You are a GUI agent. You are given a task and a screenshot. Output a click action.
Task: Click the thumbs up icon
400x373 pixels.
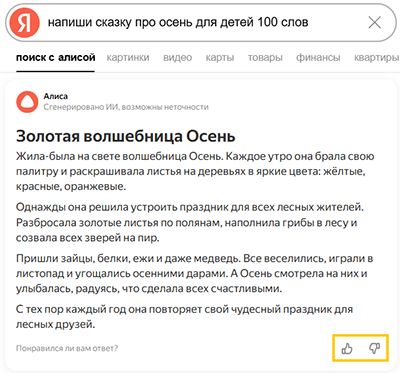[347, 349]
